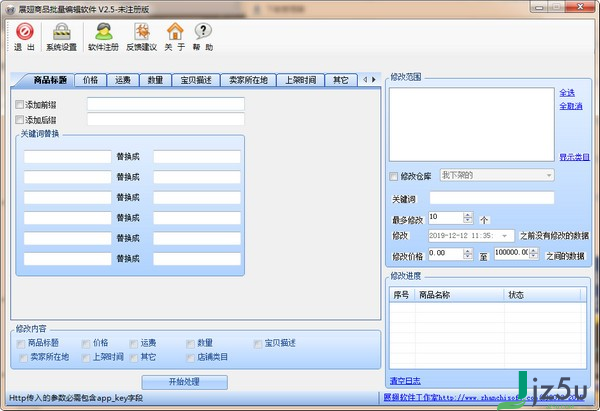The height and width of the screenshot is (411, 600).
Task: Open the date 2019-12-12 dropdown
Action: [x=504, y=236]
